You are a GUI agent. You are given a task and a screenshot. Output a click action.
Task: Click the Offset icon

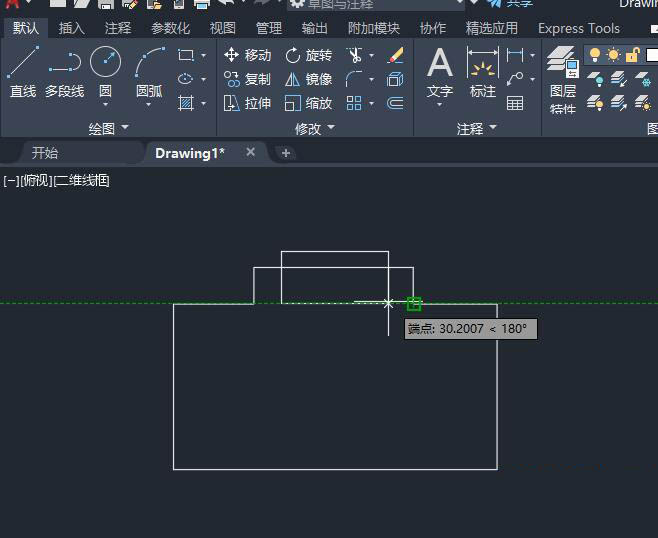click(x=395, y=103)
